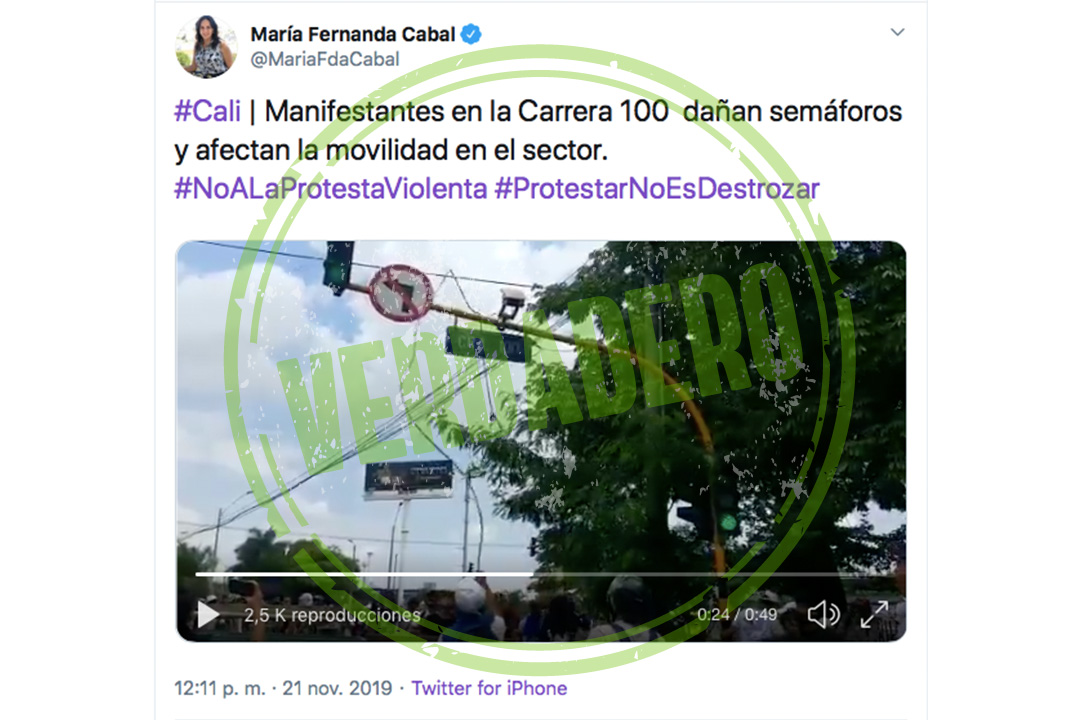Click the 12:11 p. m. timestamp

pyautogui.click(x=220, y=688)
